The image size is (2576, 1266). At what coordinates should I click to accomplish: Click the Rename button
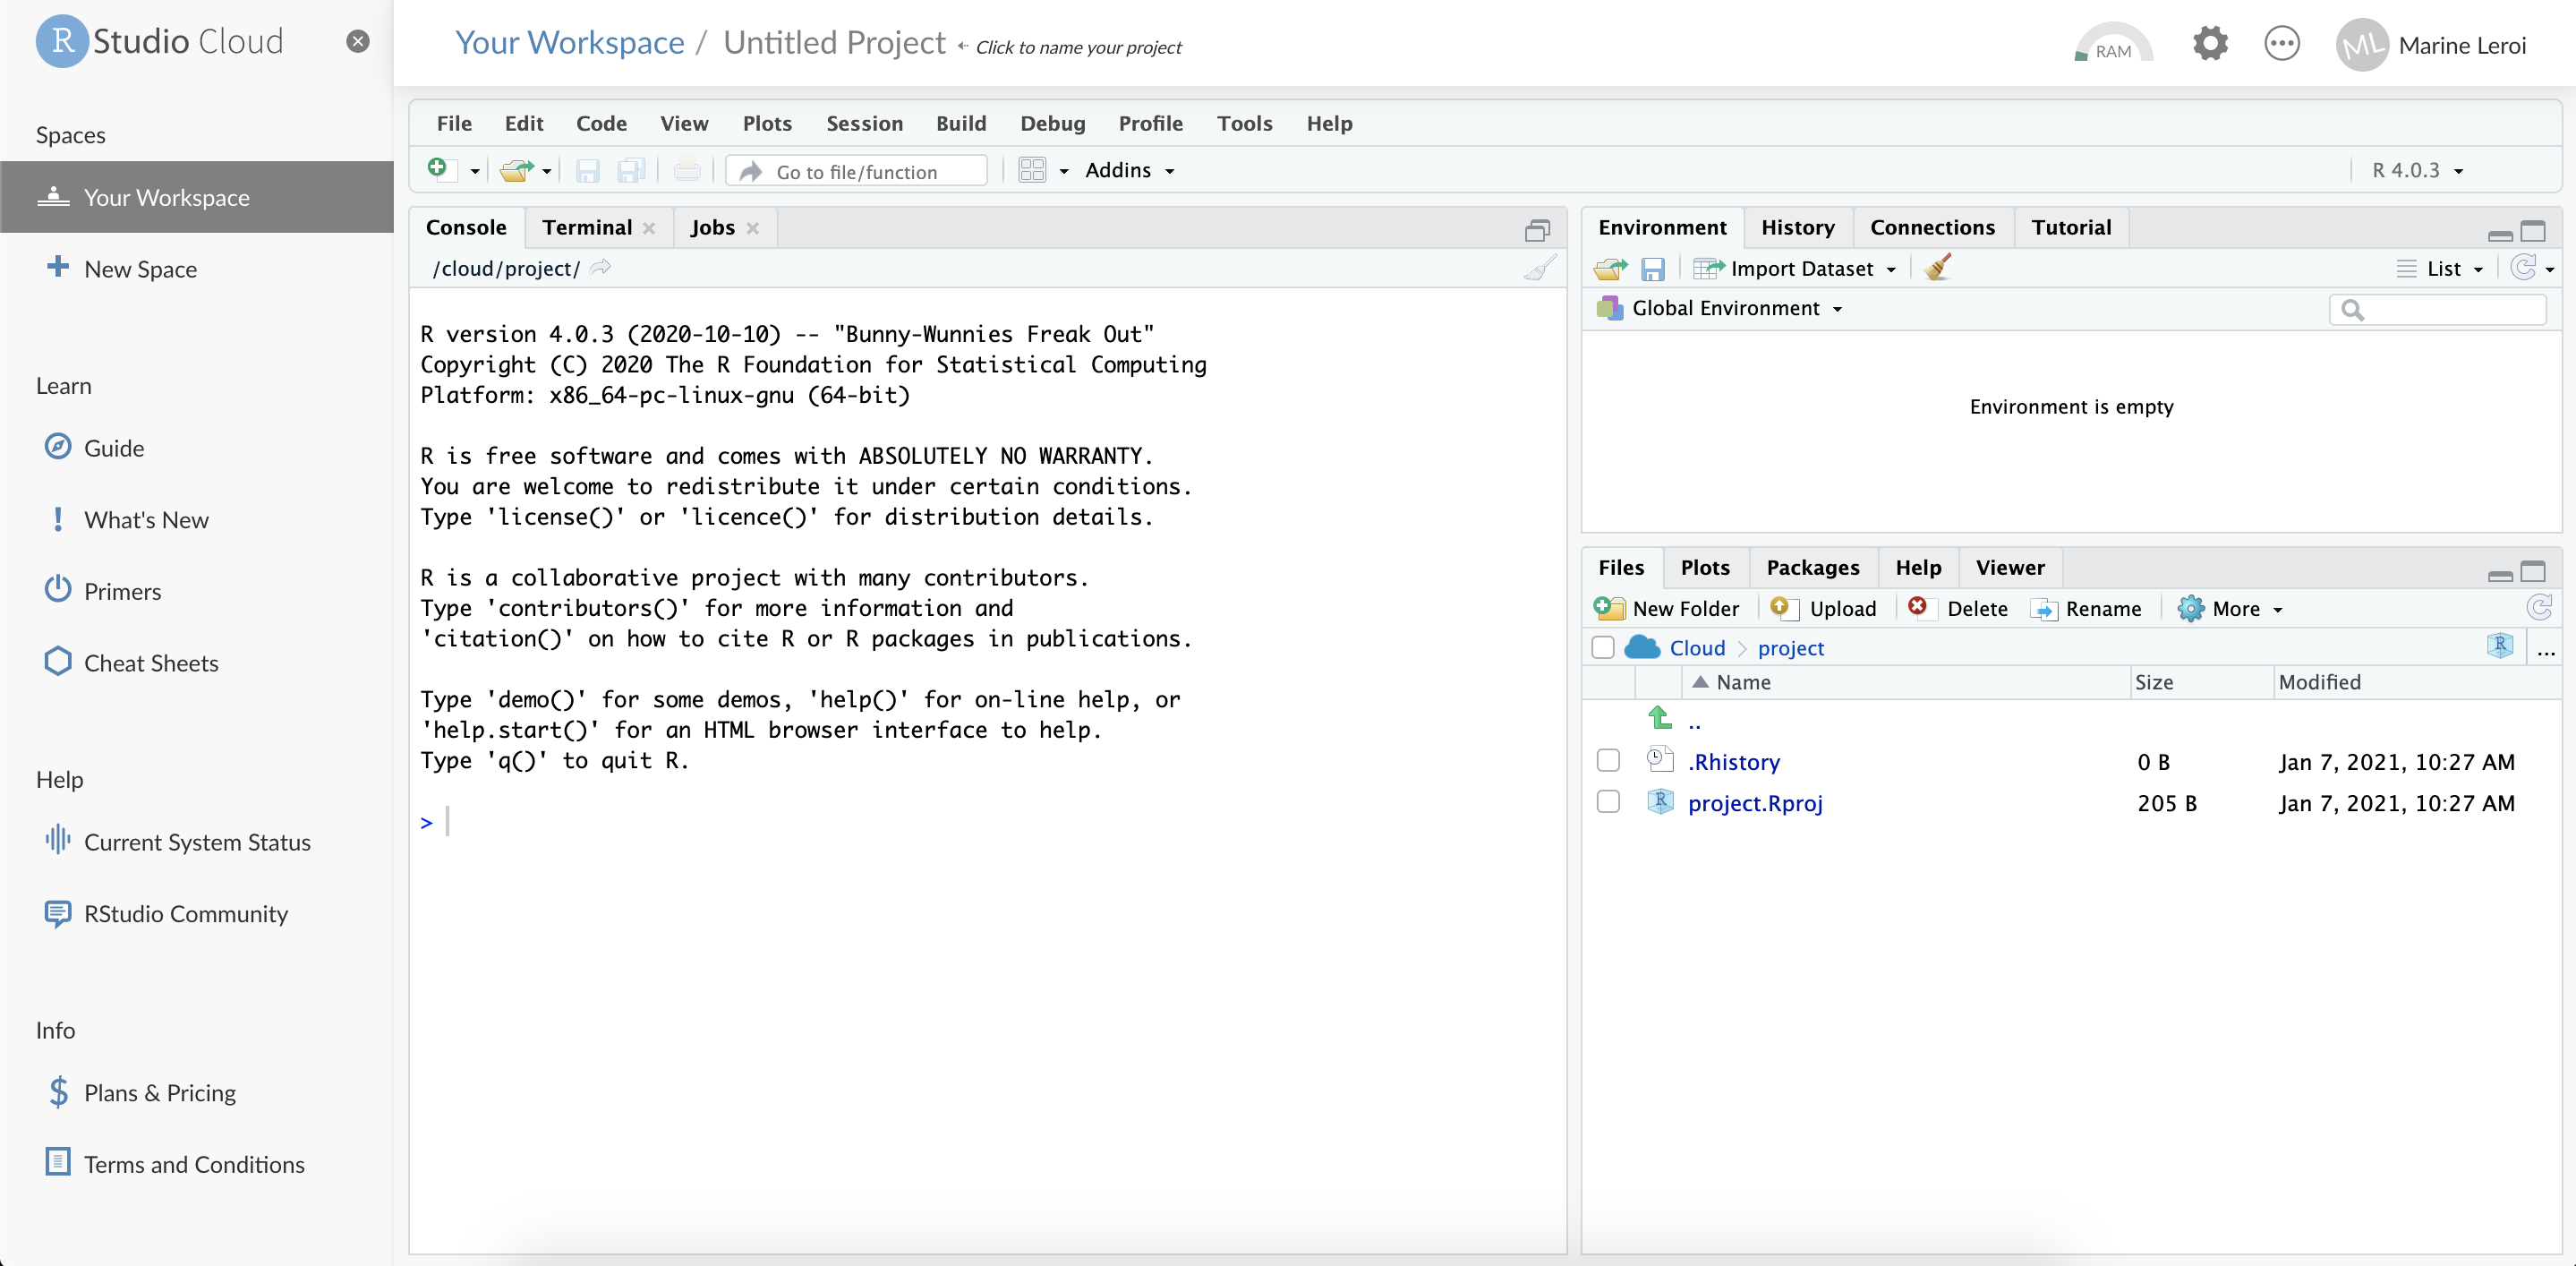tap(2086, 608)
